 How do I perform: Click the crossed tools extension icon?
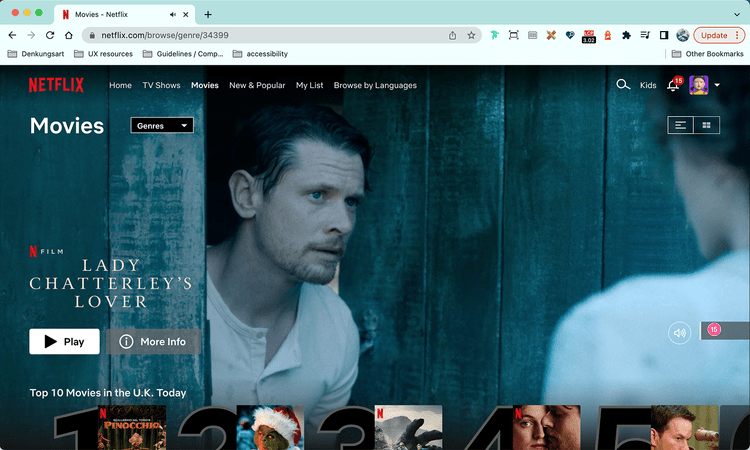(551, 35)
